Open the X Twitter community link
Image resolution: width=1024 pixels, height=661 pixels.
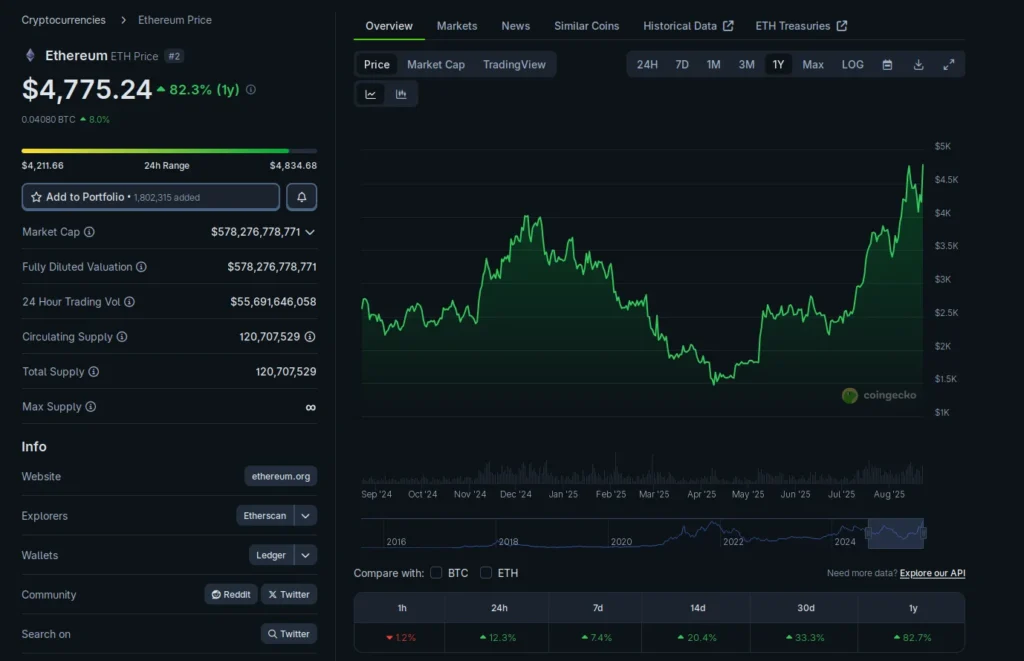click(x=289, y=594)
